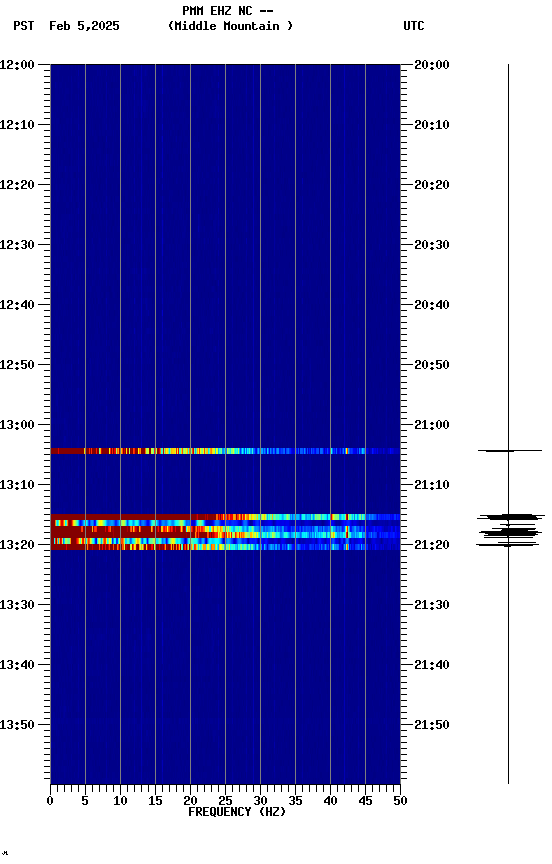Click the '13:30' PST time label
The image size is (552, 864).
(x=17, y=605)
